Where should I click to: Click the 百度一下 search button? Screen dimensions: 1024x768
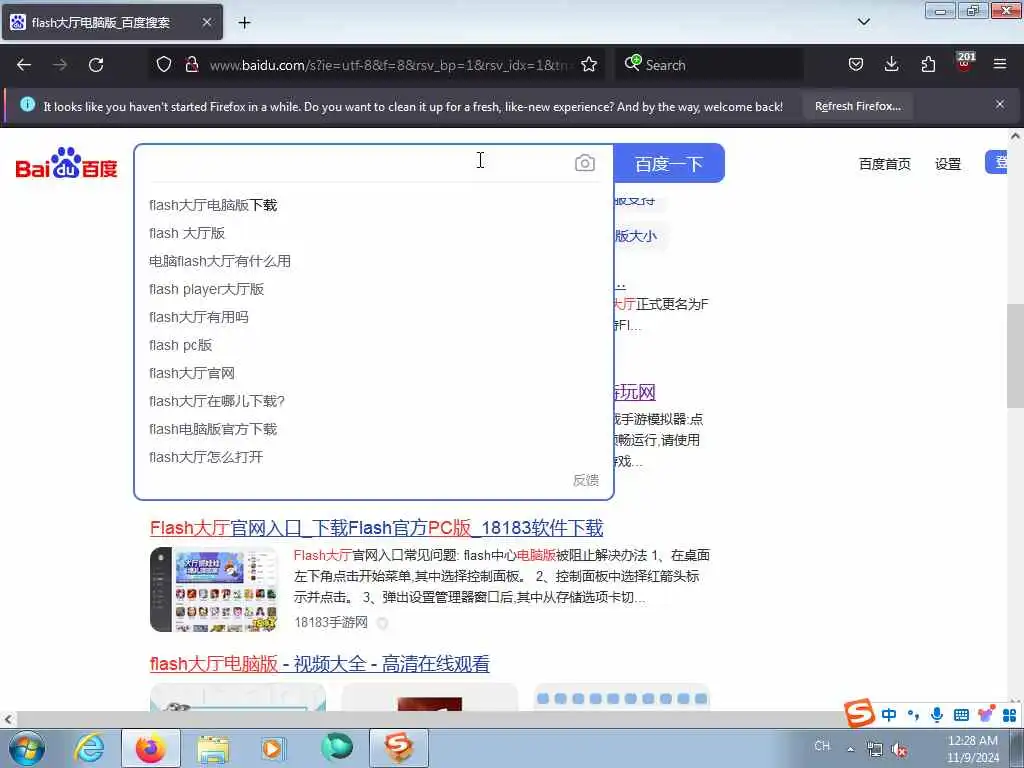point(669,163)
